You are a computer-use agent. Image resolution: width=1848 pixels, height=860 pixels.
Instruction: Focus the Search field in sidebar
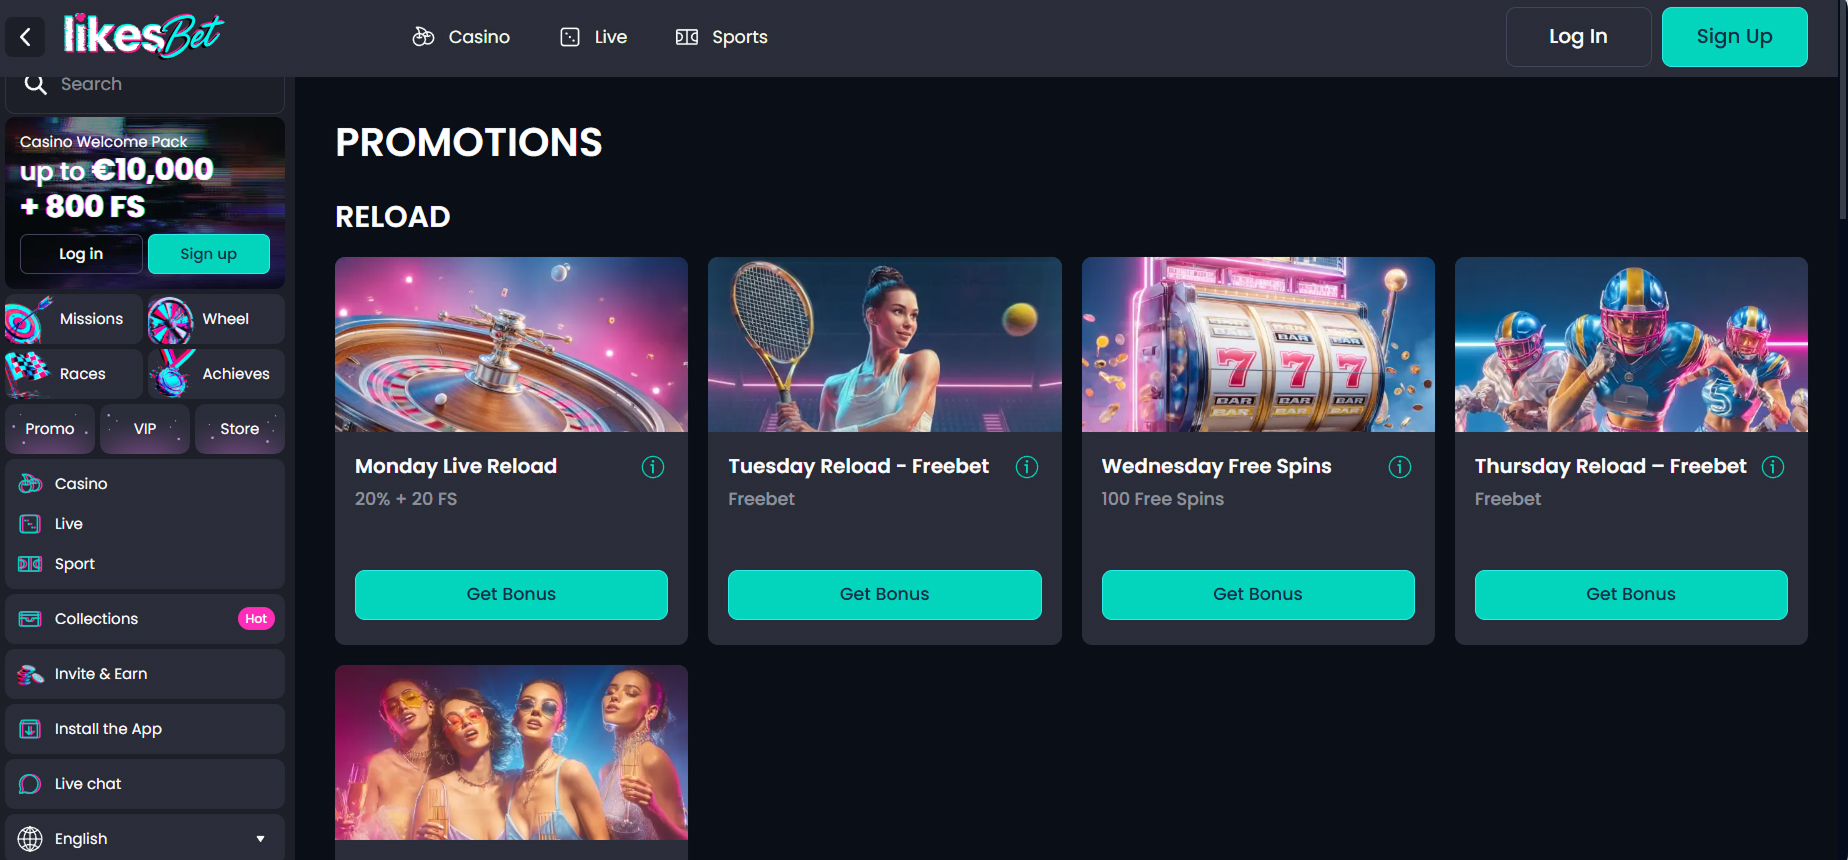tap(145, 86)
